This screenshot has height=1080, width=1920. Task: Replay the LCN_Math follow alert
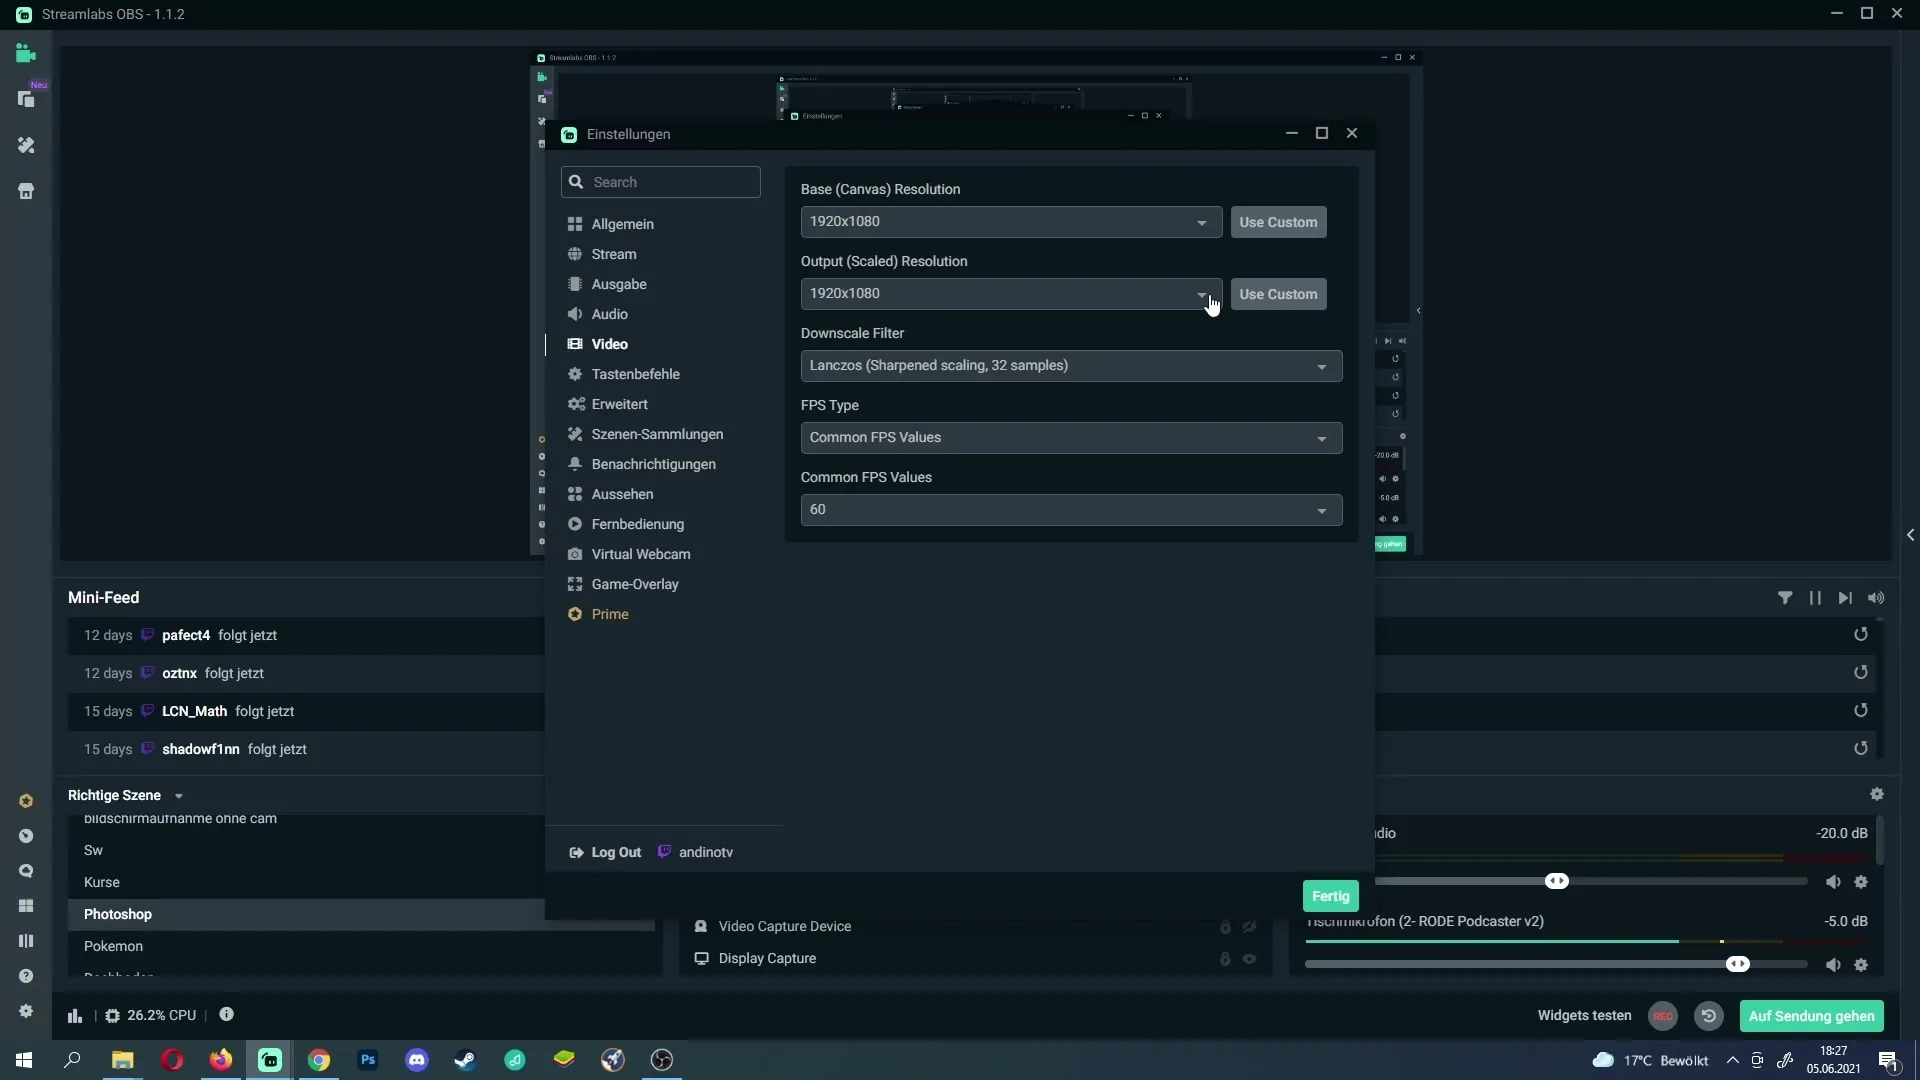tap(1861, 710)
